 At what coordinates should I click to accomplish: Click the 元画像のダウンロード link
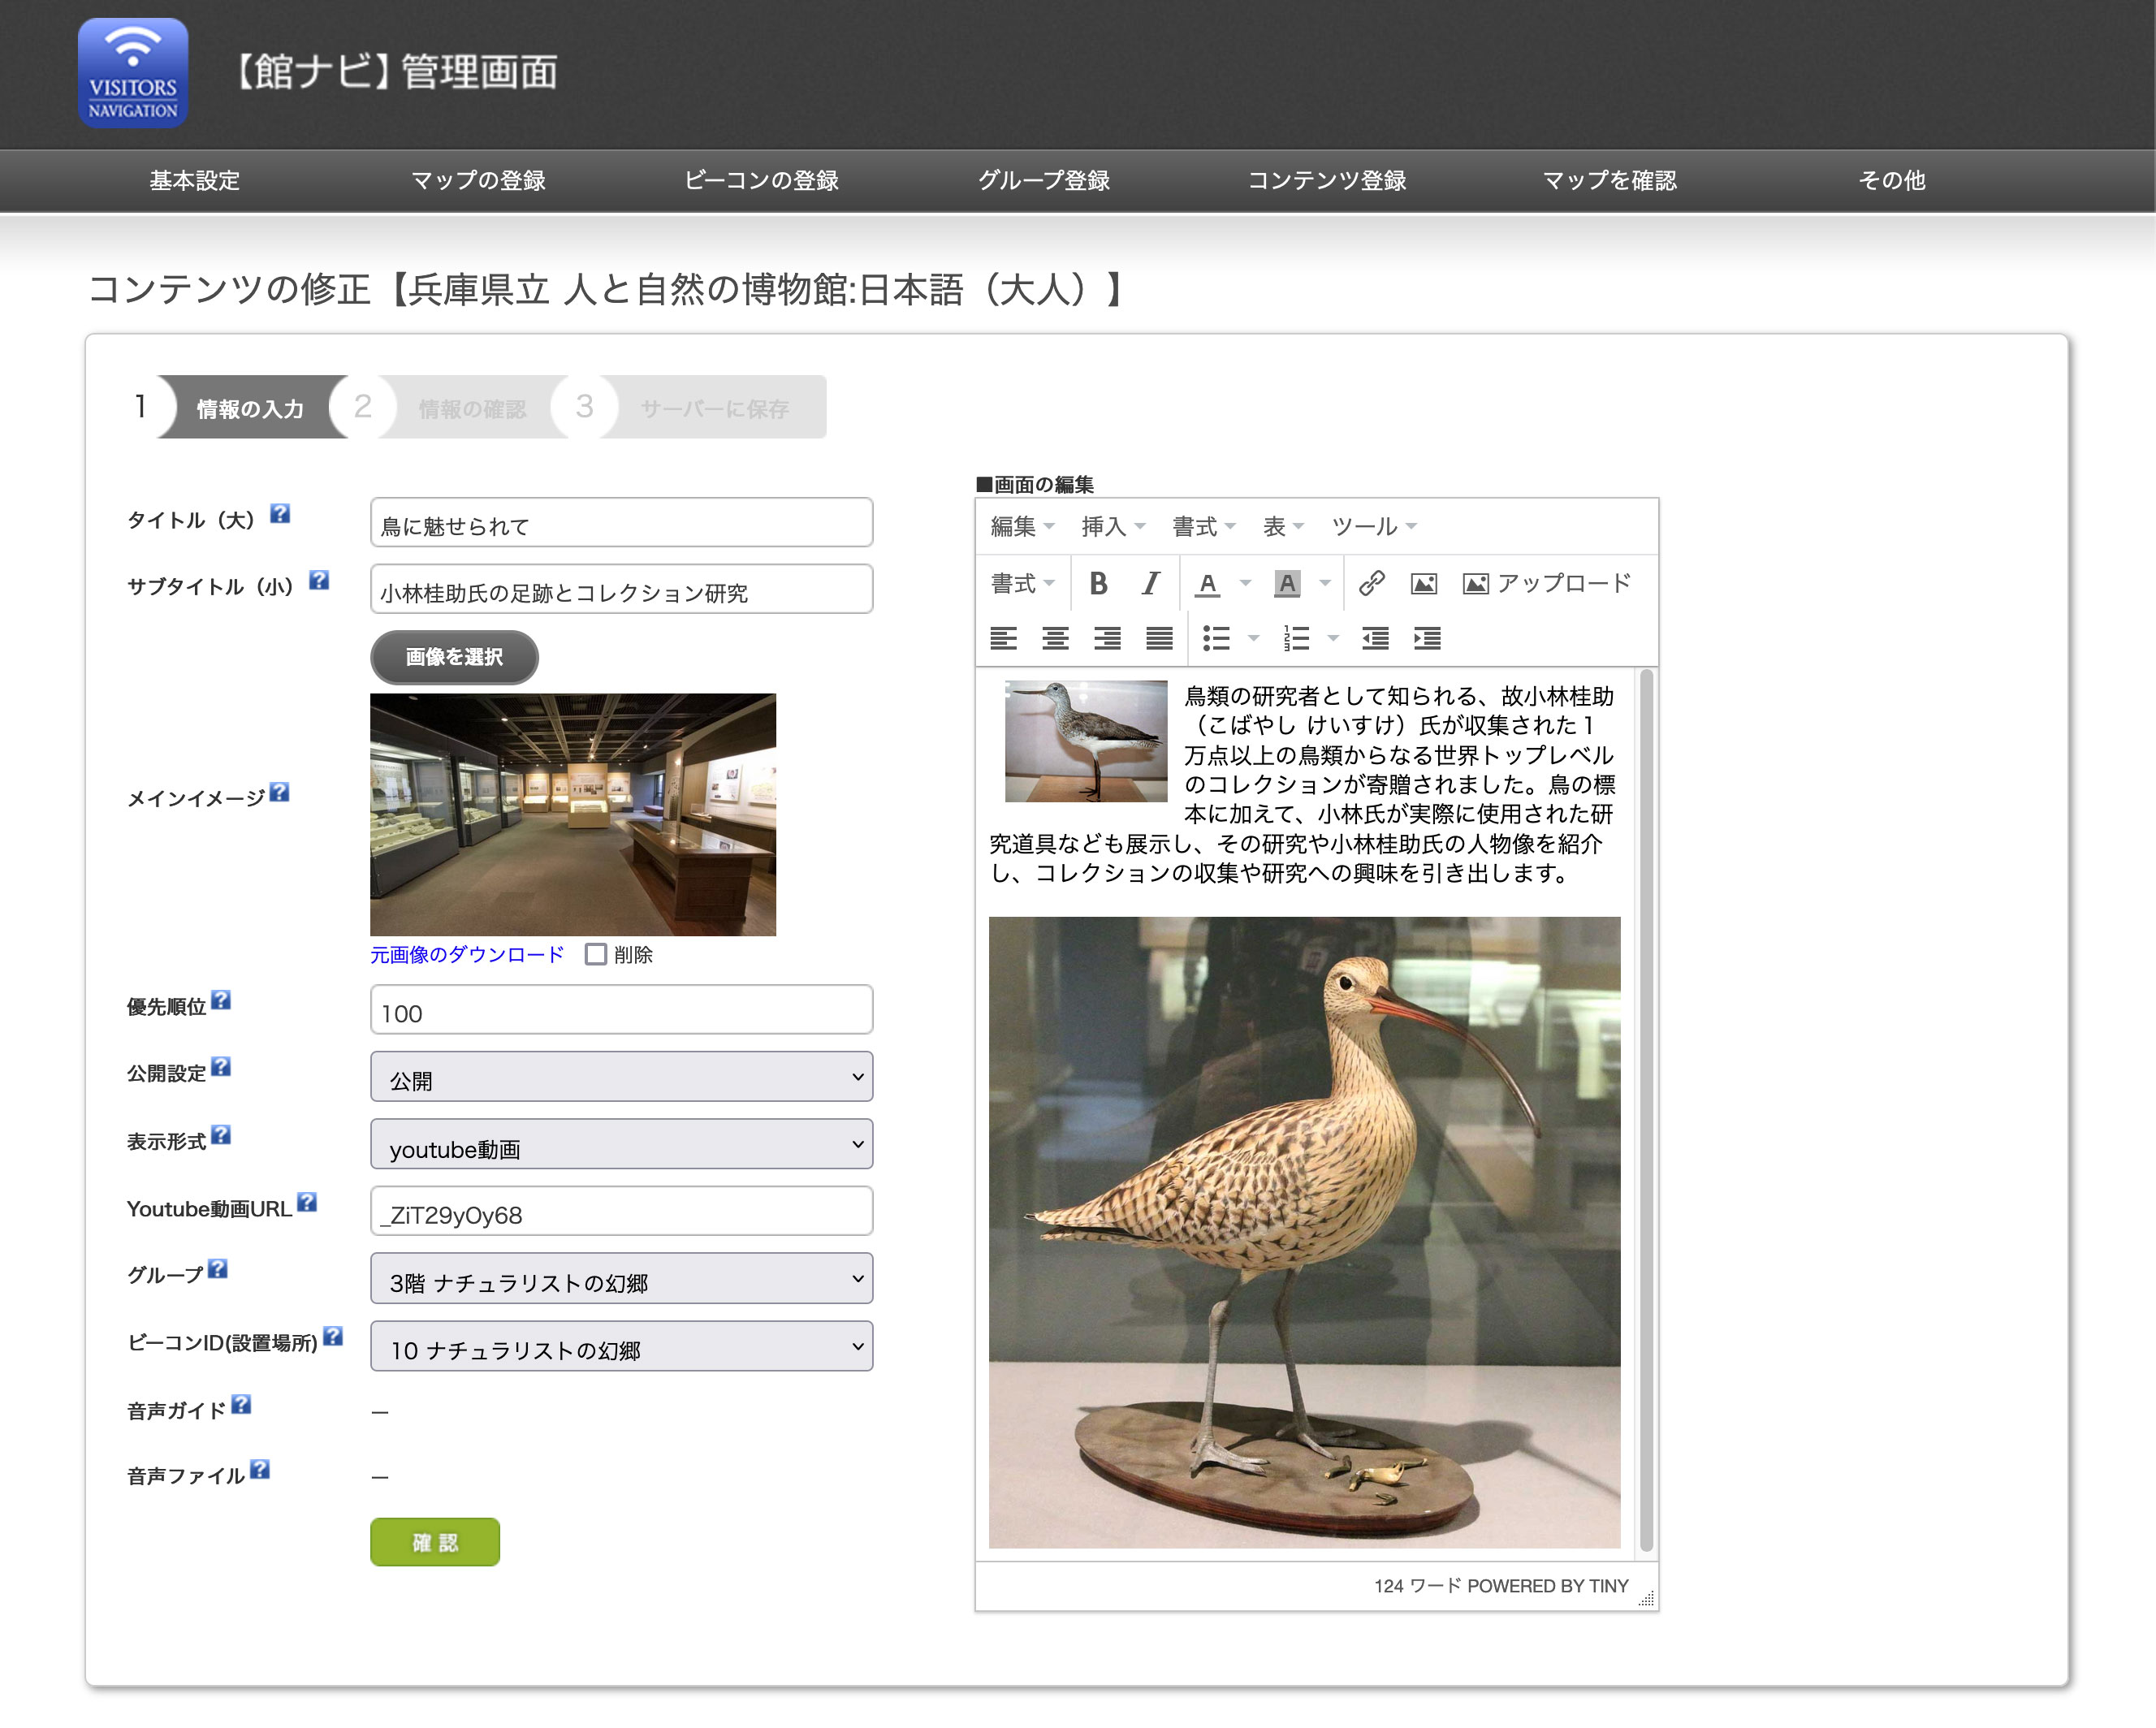[x=467, y=954]
